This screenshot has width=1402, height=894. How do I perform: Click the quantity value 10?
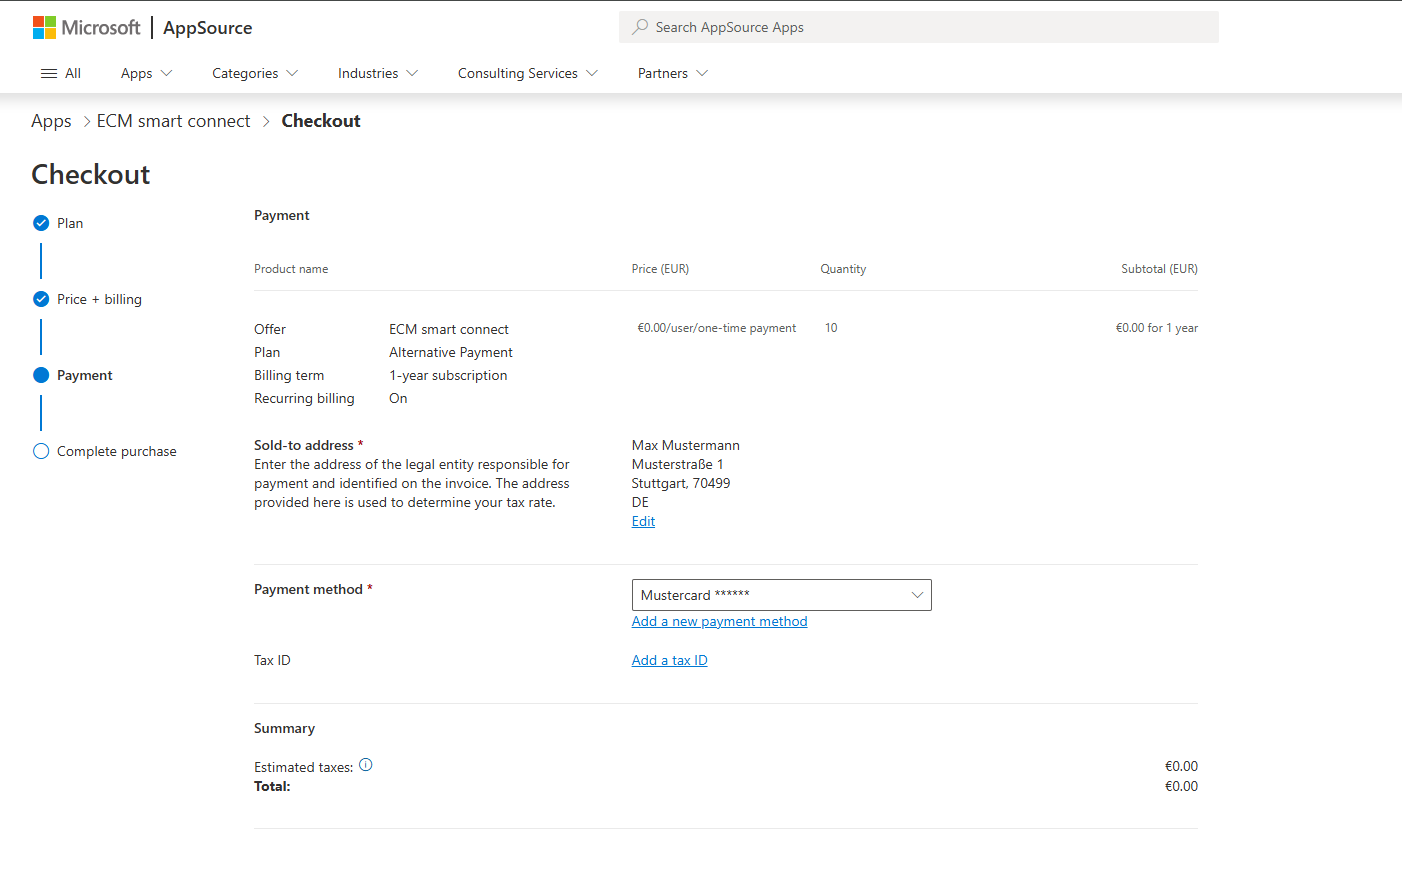point(831,328)
